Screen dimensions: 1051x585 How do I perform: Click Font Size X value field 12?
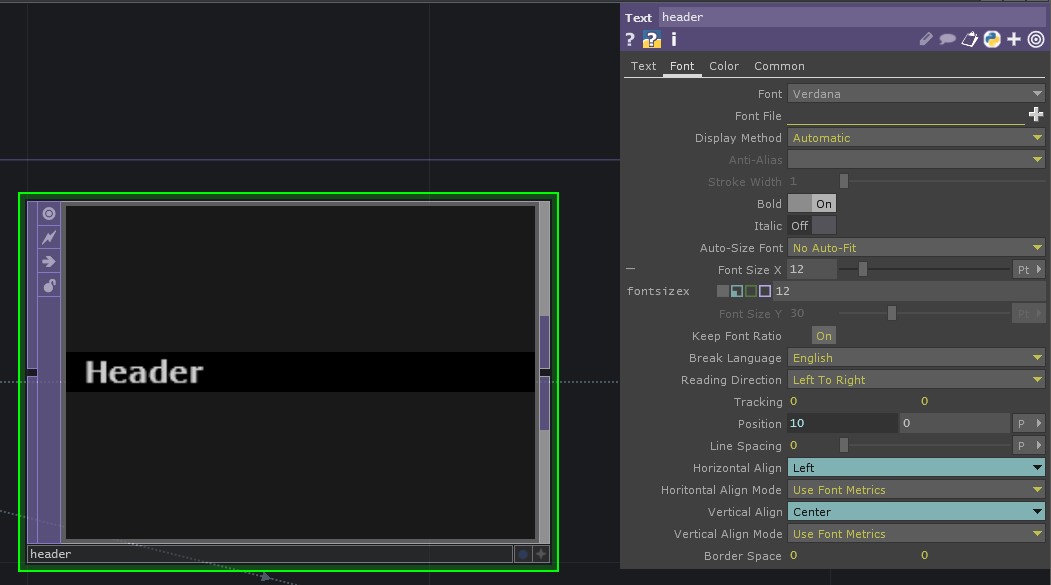[x=812, y=269]
